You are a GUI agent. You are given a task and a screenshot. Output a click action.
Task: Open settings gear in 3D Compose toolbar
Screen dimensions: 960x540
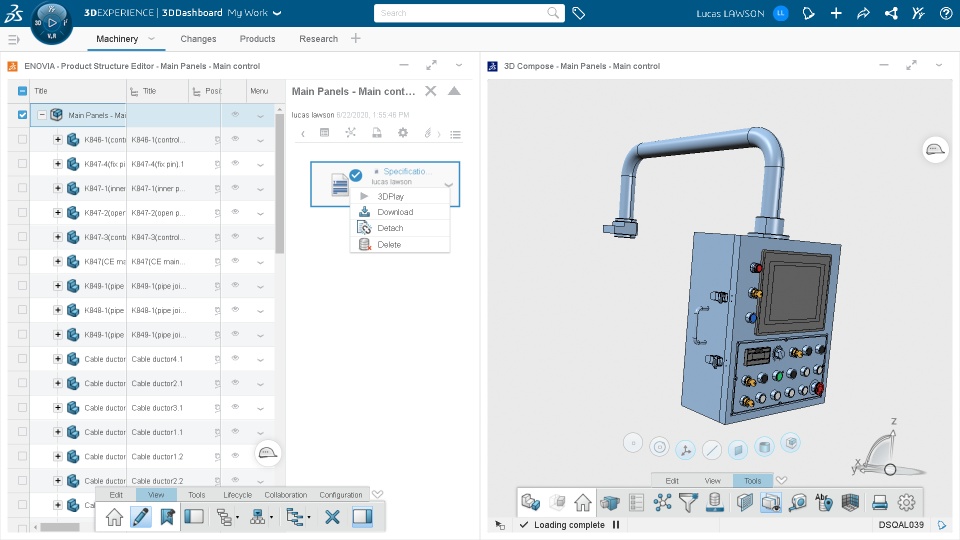pos(906,503)
